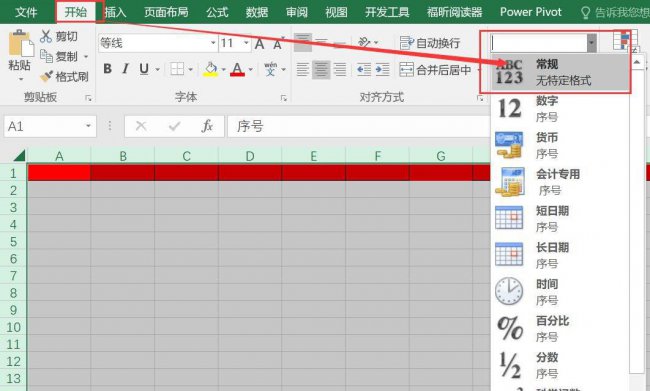Choose 数字 number format
Viewport: 650px width, 391px height.
point(560,109)
